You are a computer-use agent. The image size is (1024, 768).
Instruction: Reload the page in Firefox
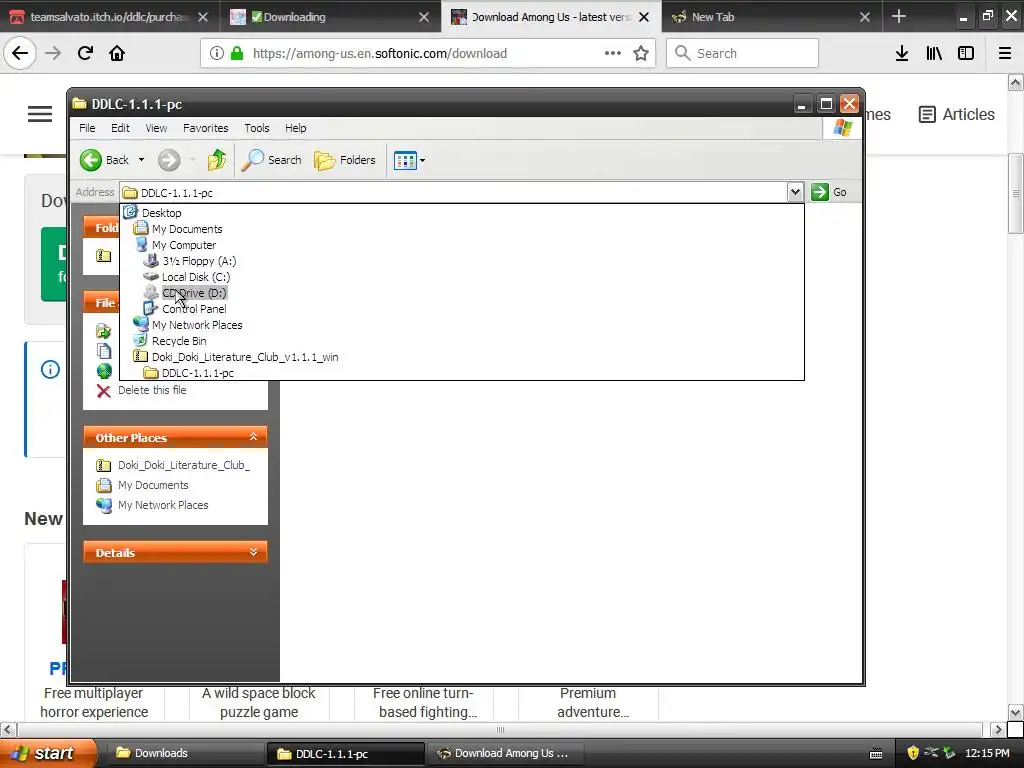click(x=85, y=53)
